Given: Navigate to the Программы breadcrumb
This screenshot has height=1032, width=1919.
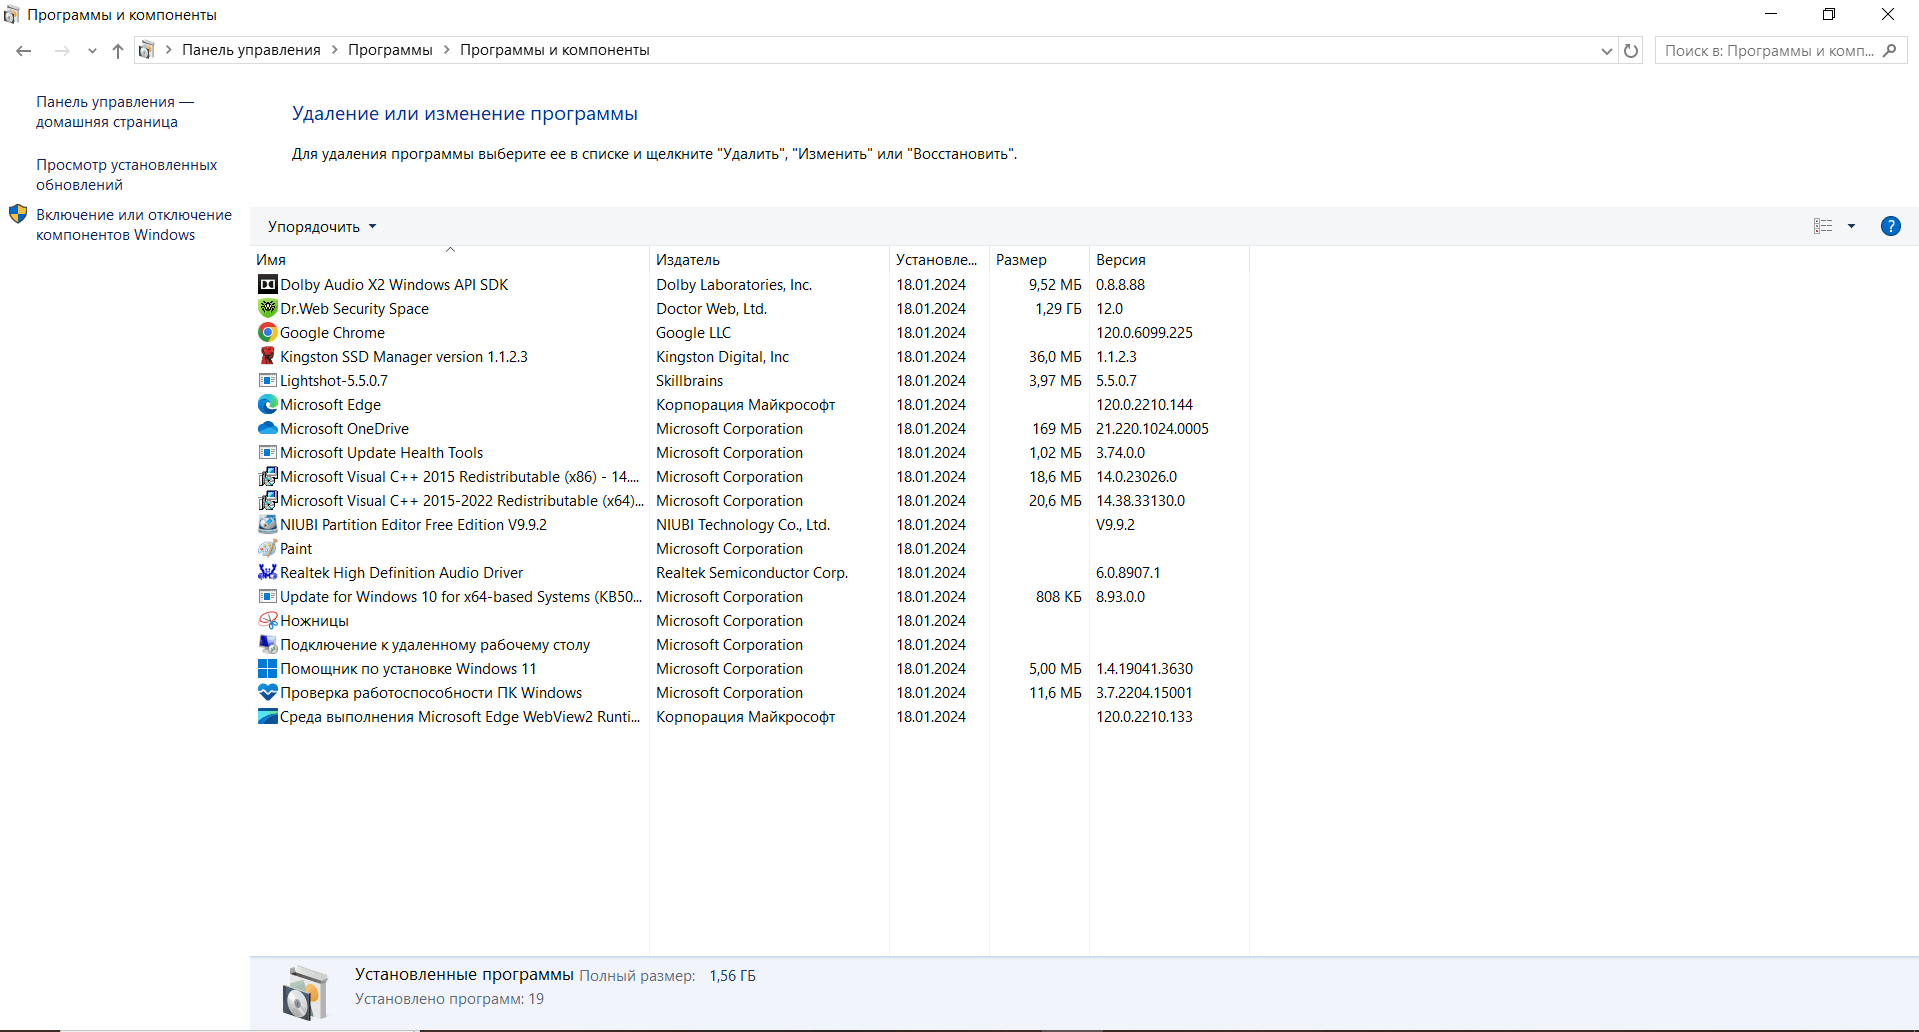Looking at the screenshot, I should point(390,50).
